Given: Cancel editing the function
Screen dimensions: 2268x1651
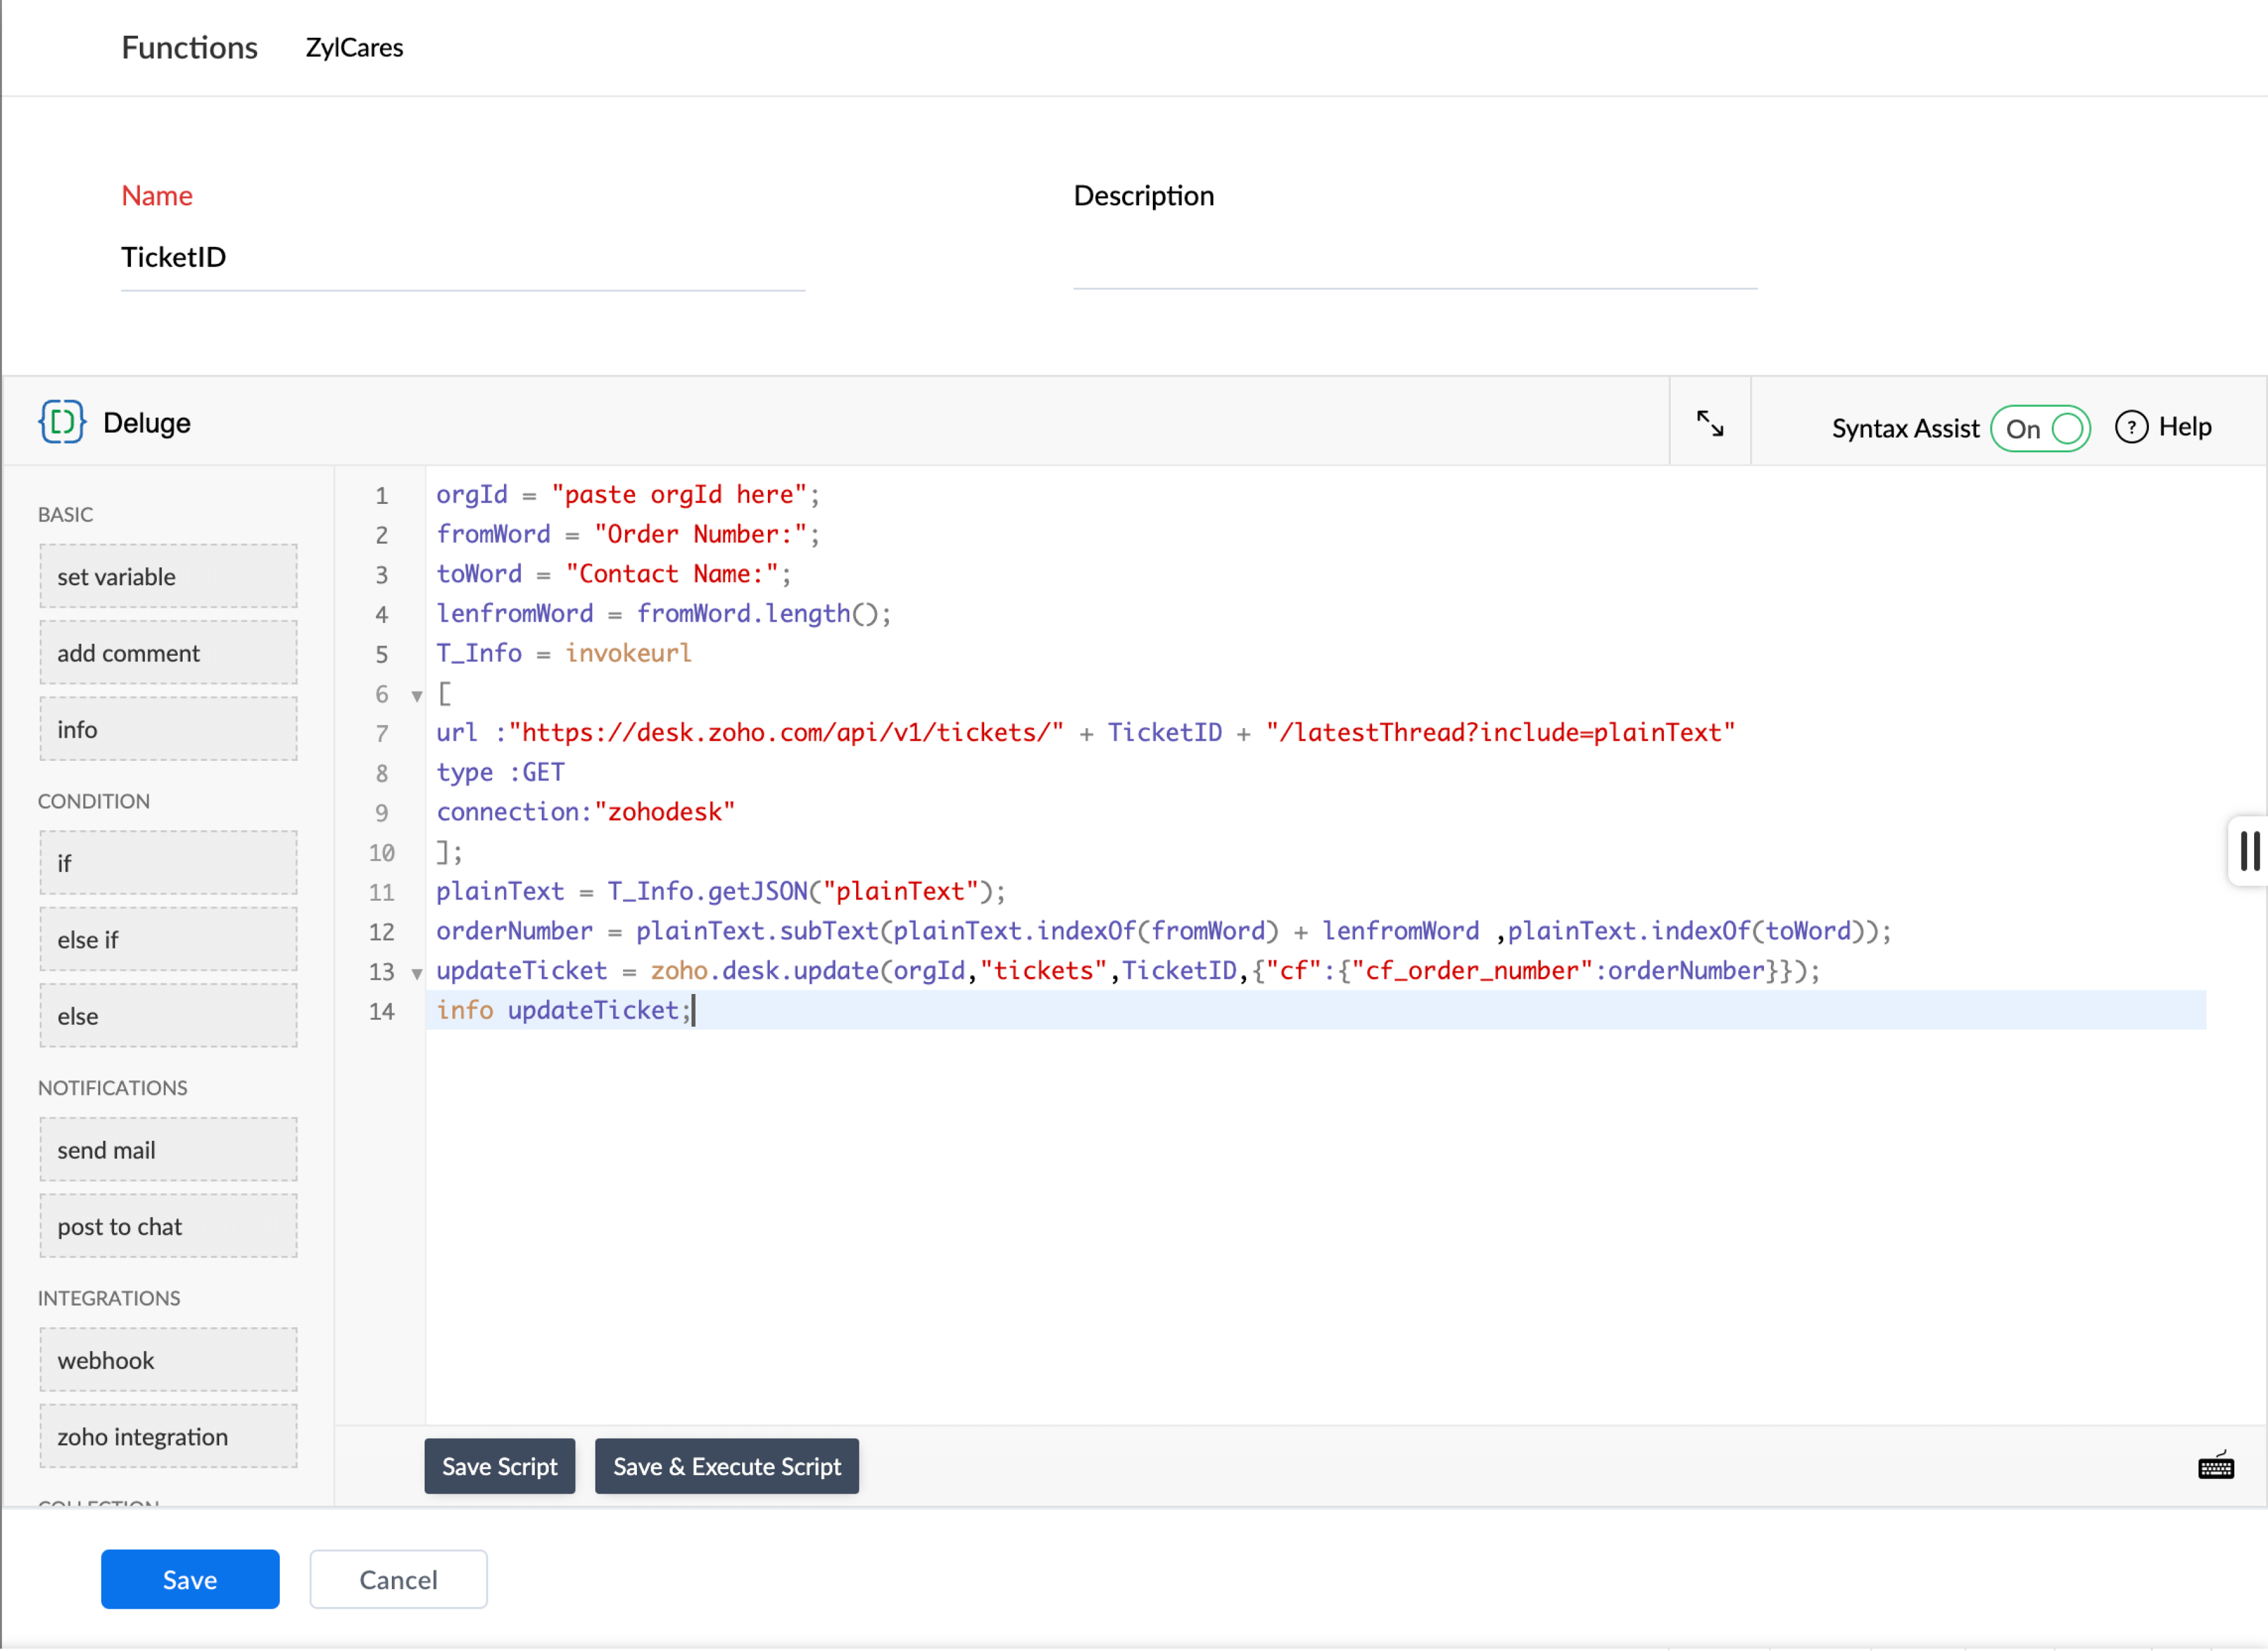Looking at the screenshot, I should click(398, 1579).
